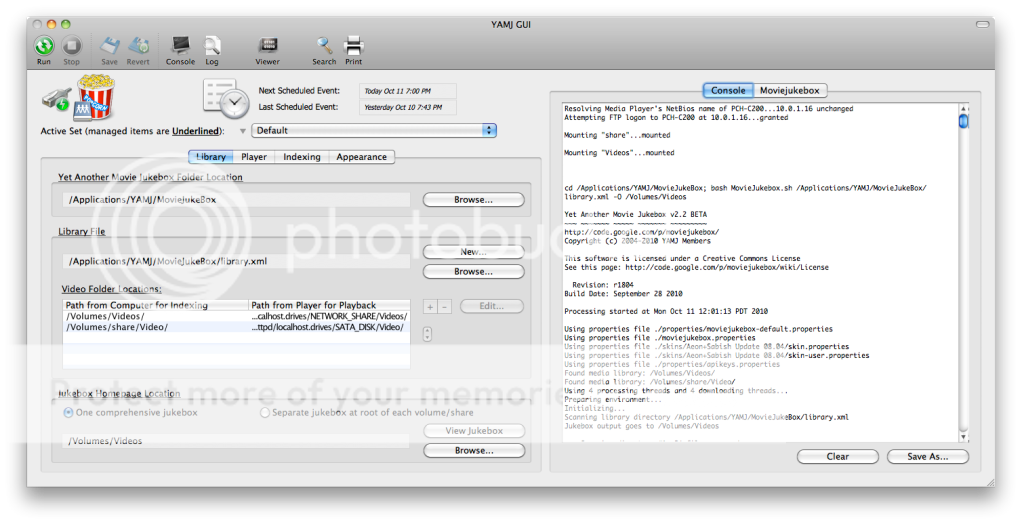Viewport: 1022px width, 524px height.
Task: Select One comprehensive jukebox option
Action: click(68, 413)
